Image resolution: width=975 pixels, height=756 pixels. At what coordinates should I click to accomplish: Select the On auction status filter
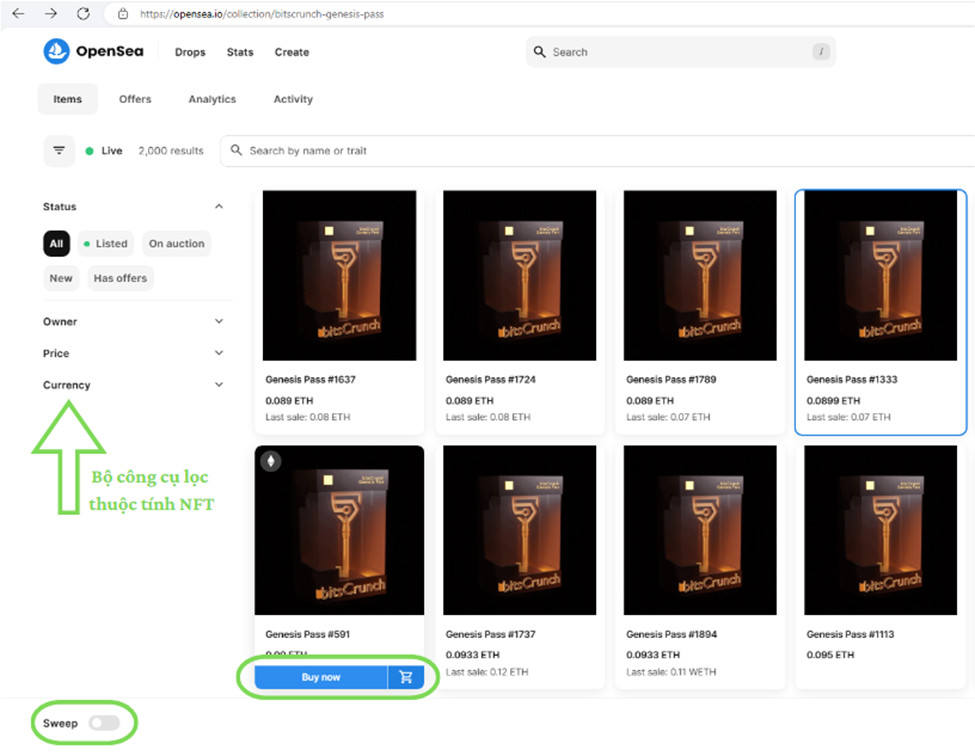177,243
